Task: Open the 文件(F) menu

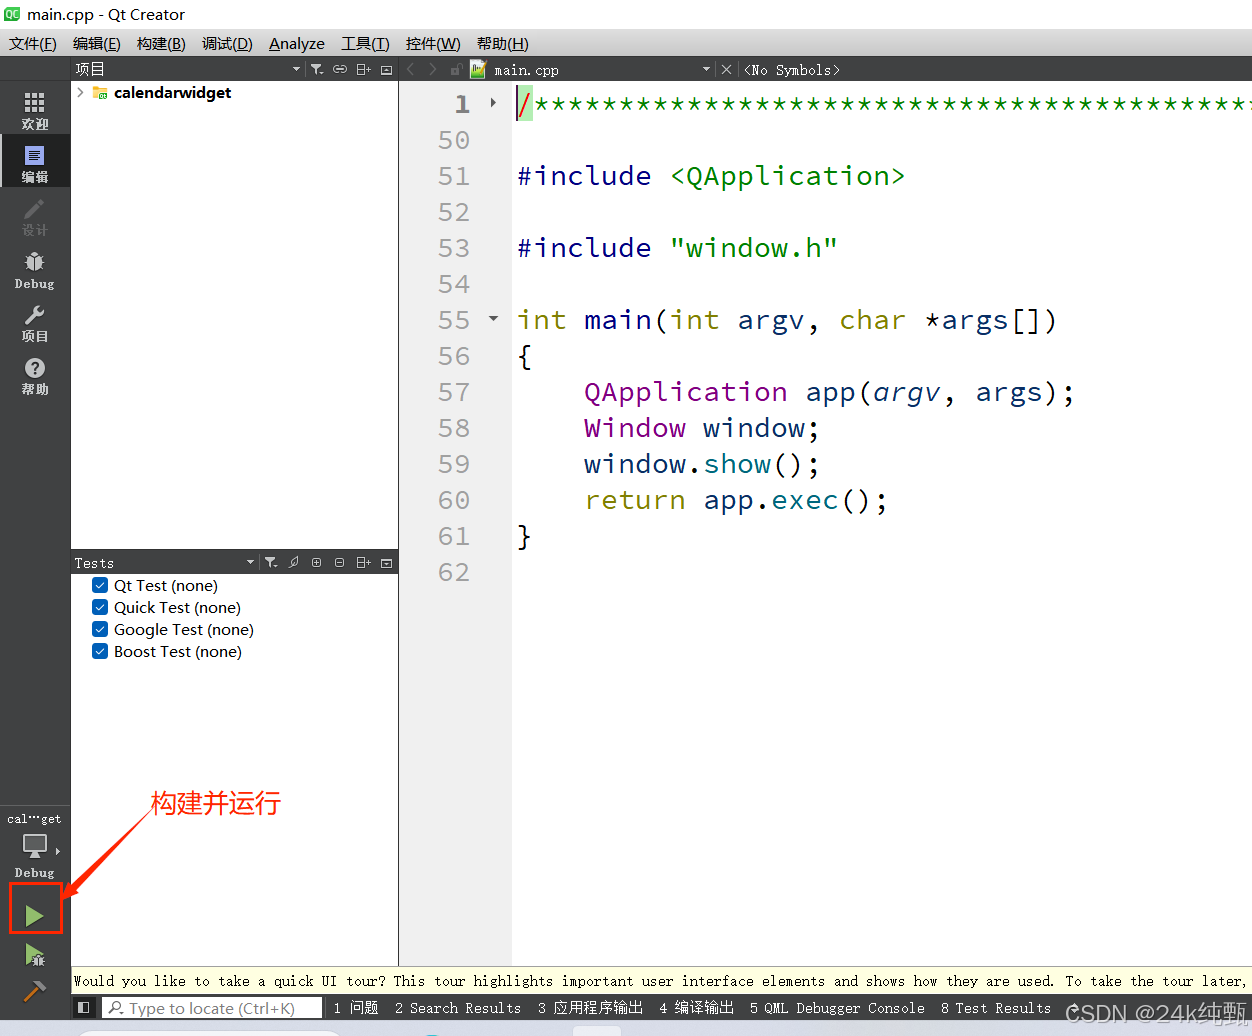Action: tap(33, 44)
